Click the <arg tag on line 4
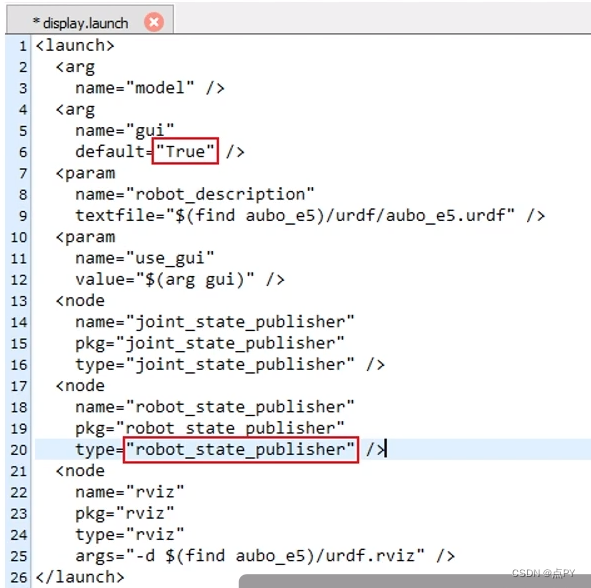Viewport: 591px width, 588px height. coord(75,110)
